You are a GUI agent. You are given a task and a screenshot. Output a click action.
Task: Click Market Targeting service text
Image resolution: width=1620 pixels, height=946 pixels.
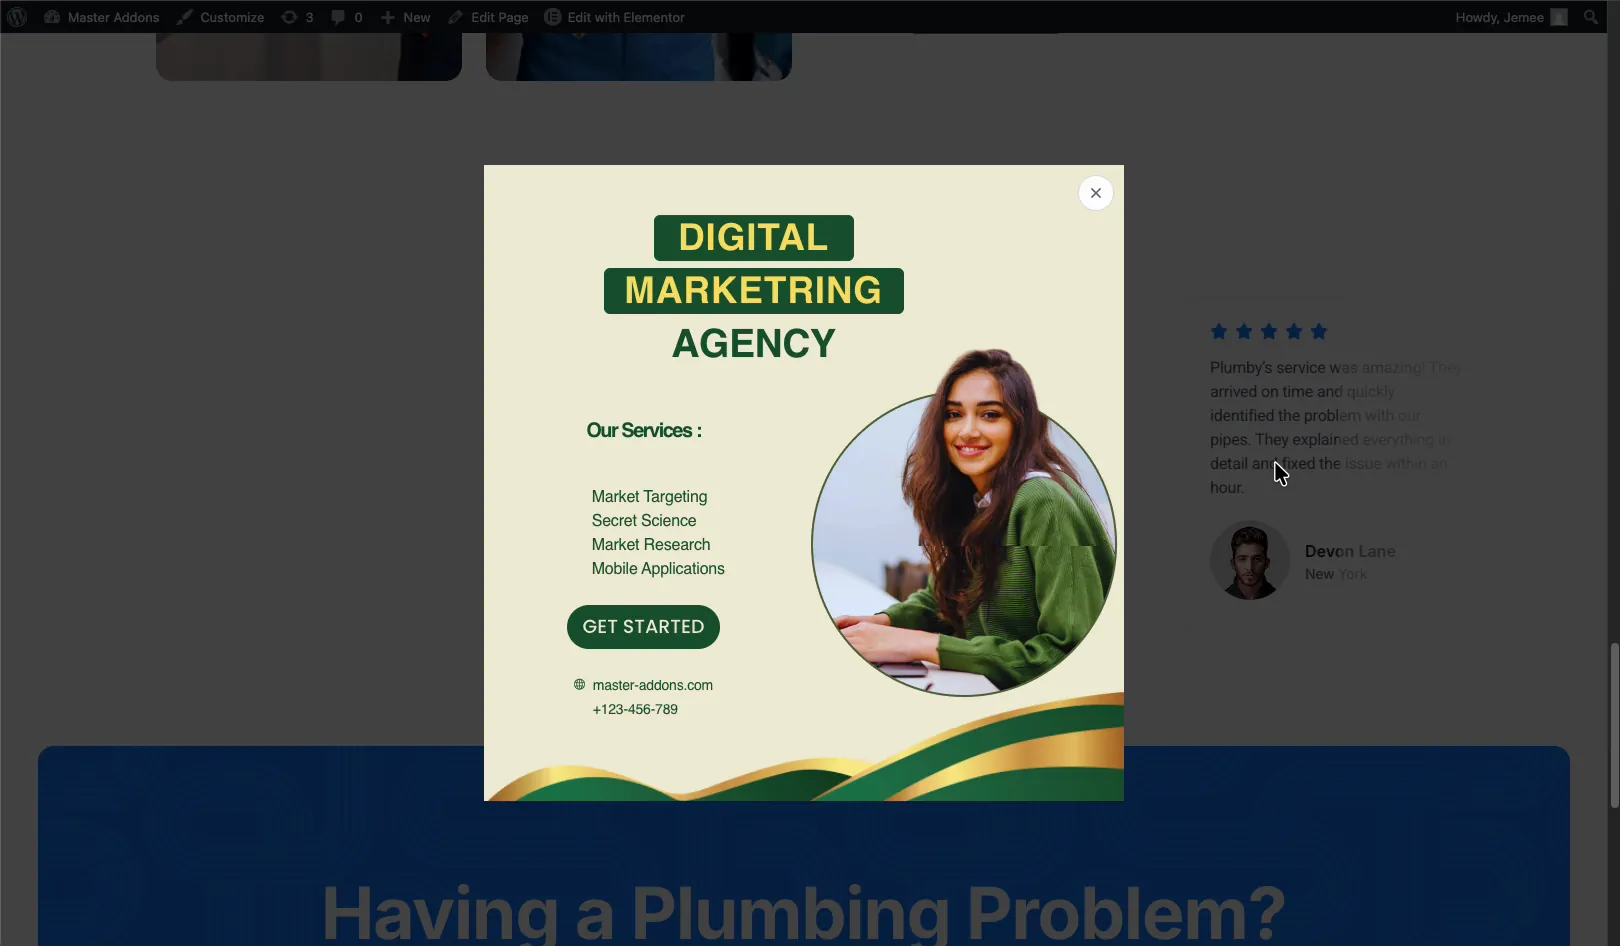pyautogui.click(x=649, y=496)
